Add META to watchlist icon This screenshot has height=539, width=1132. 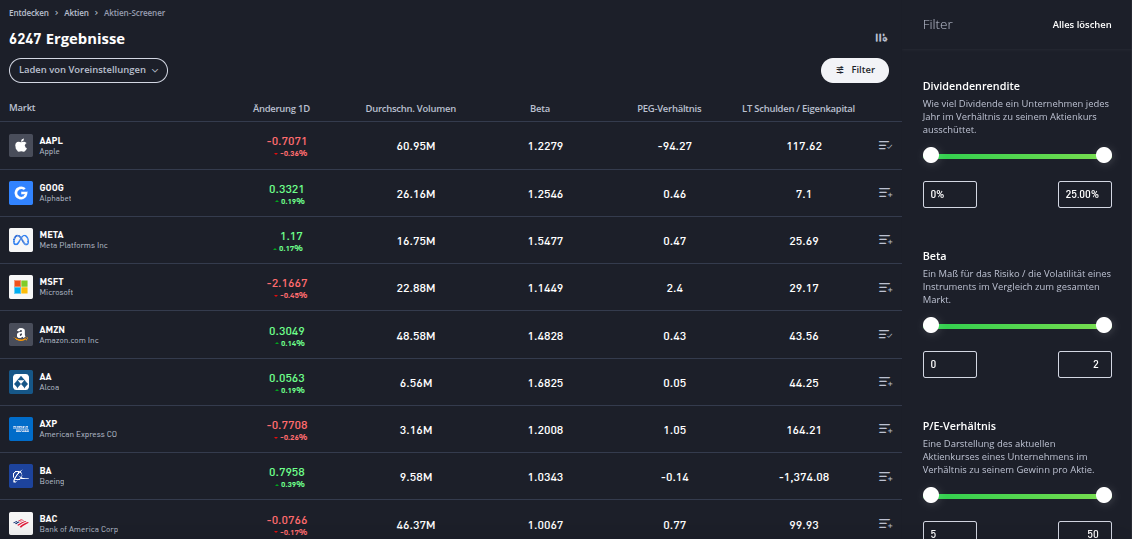click(885, 240)
